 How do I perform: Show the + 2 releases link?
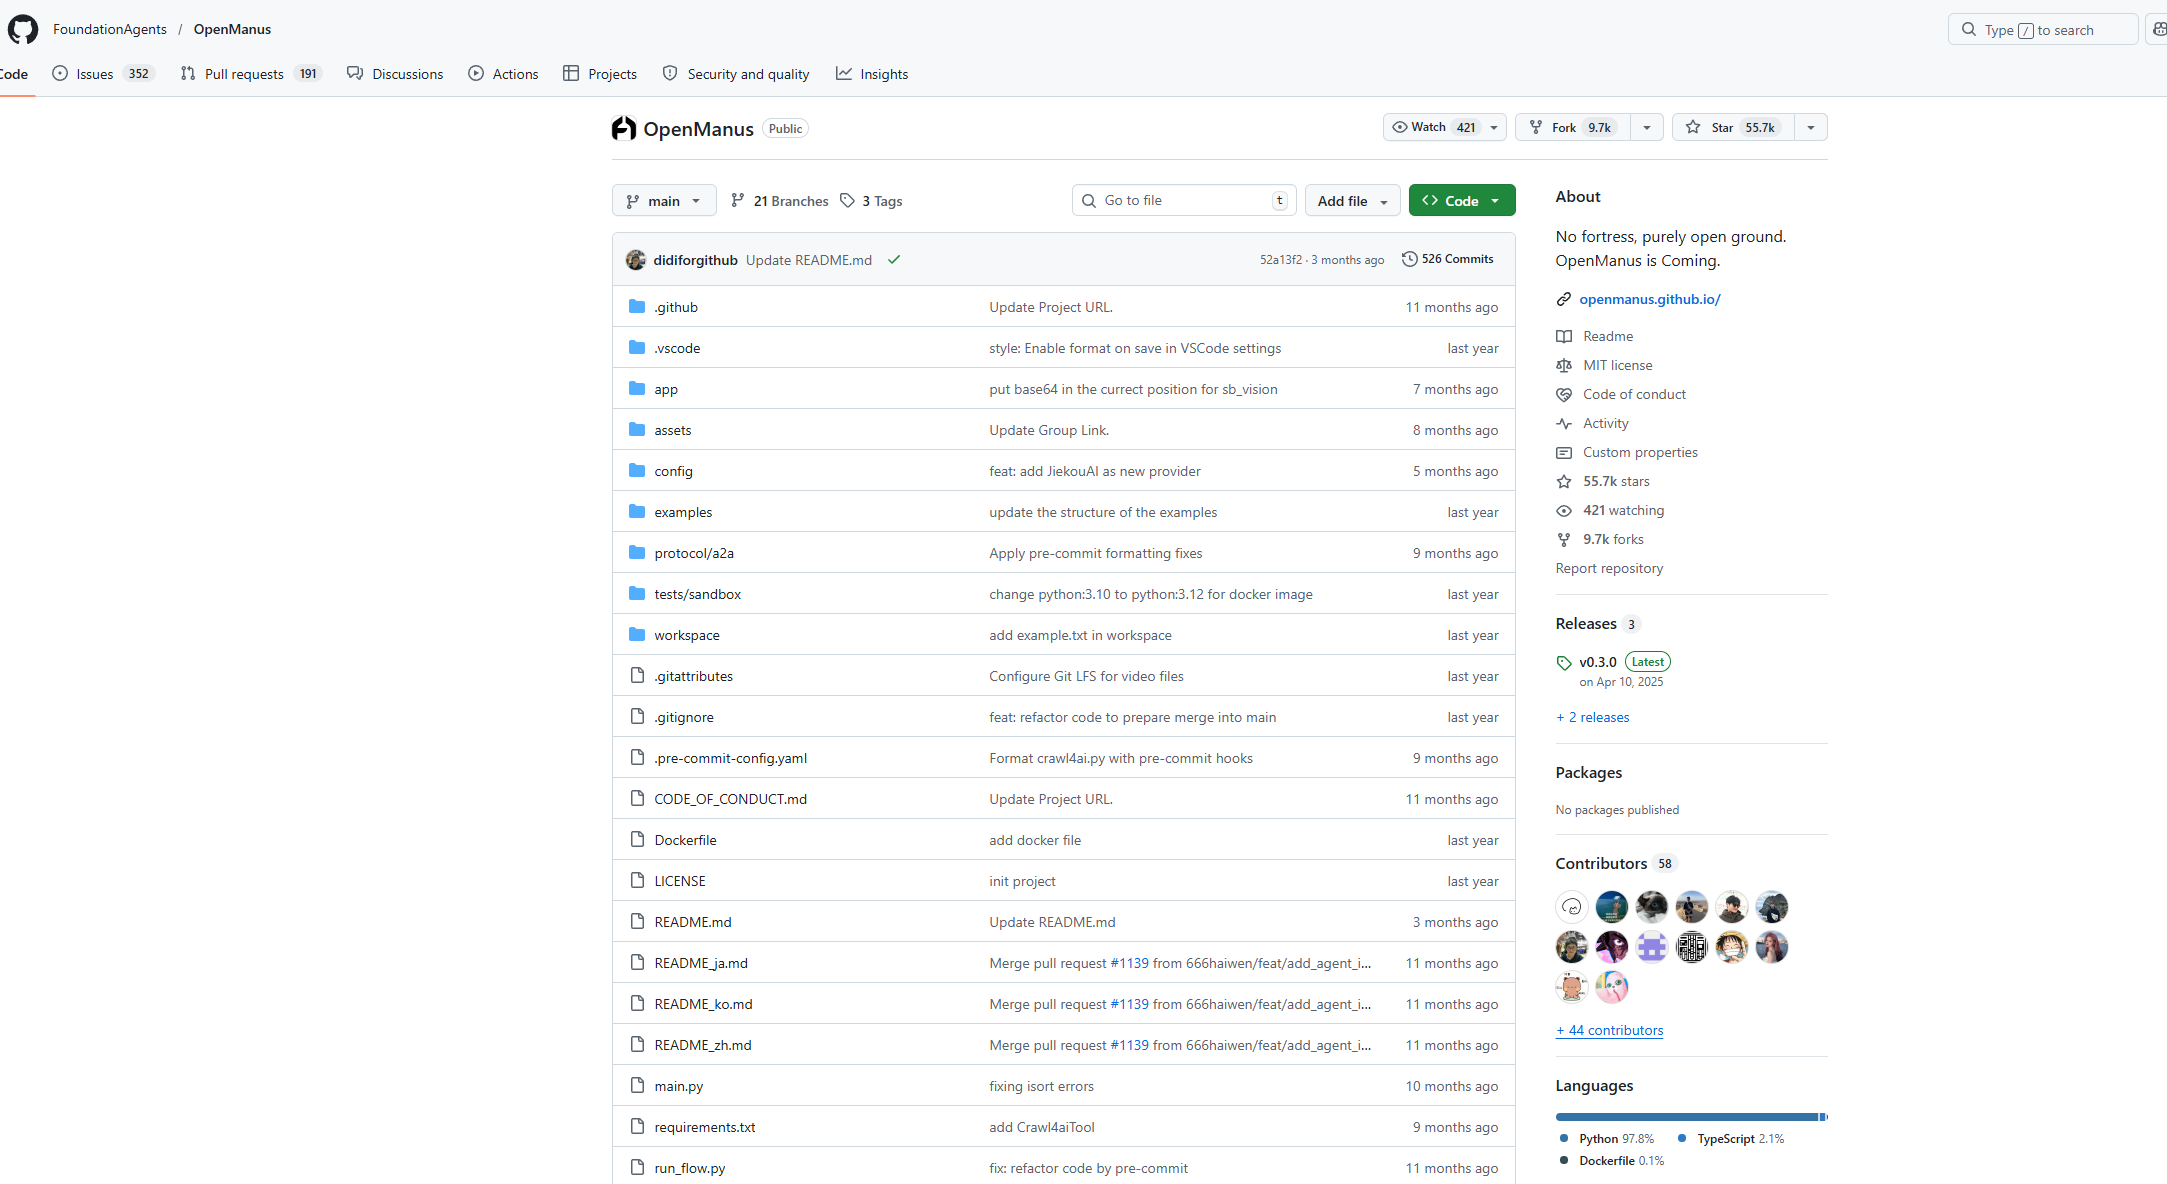pyautogui.click(x=1593, y=717)
